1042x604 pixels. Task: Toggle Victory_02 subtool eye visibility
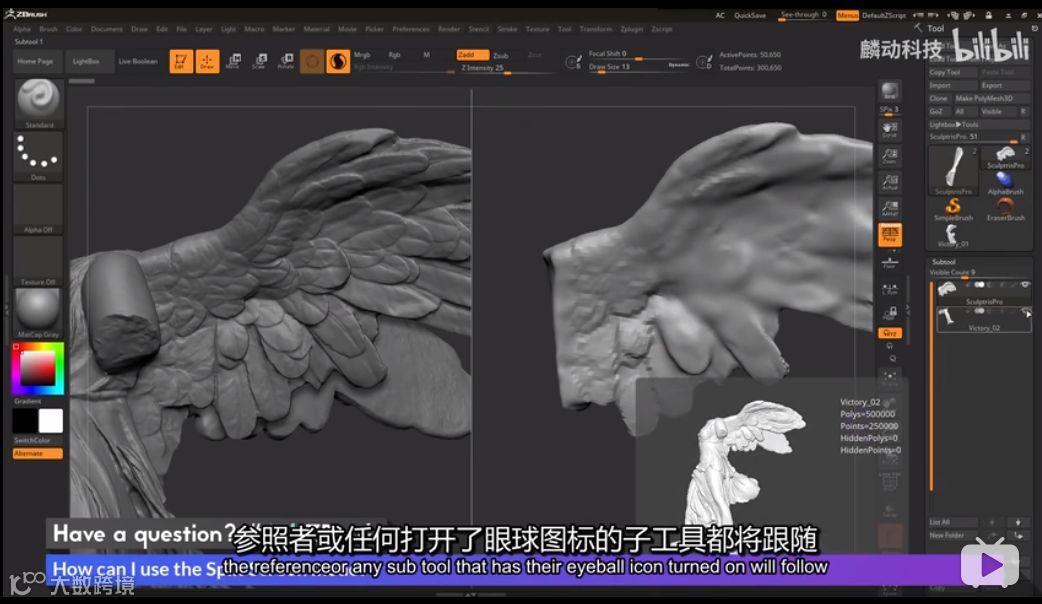click(x=1025, y=311)
